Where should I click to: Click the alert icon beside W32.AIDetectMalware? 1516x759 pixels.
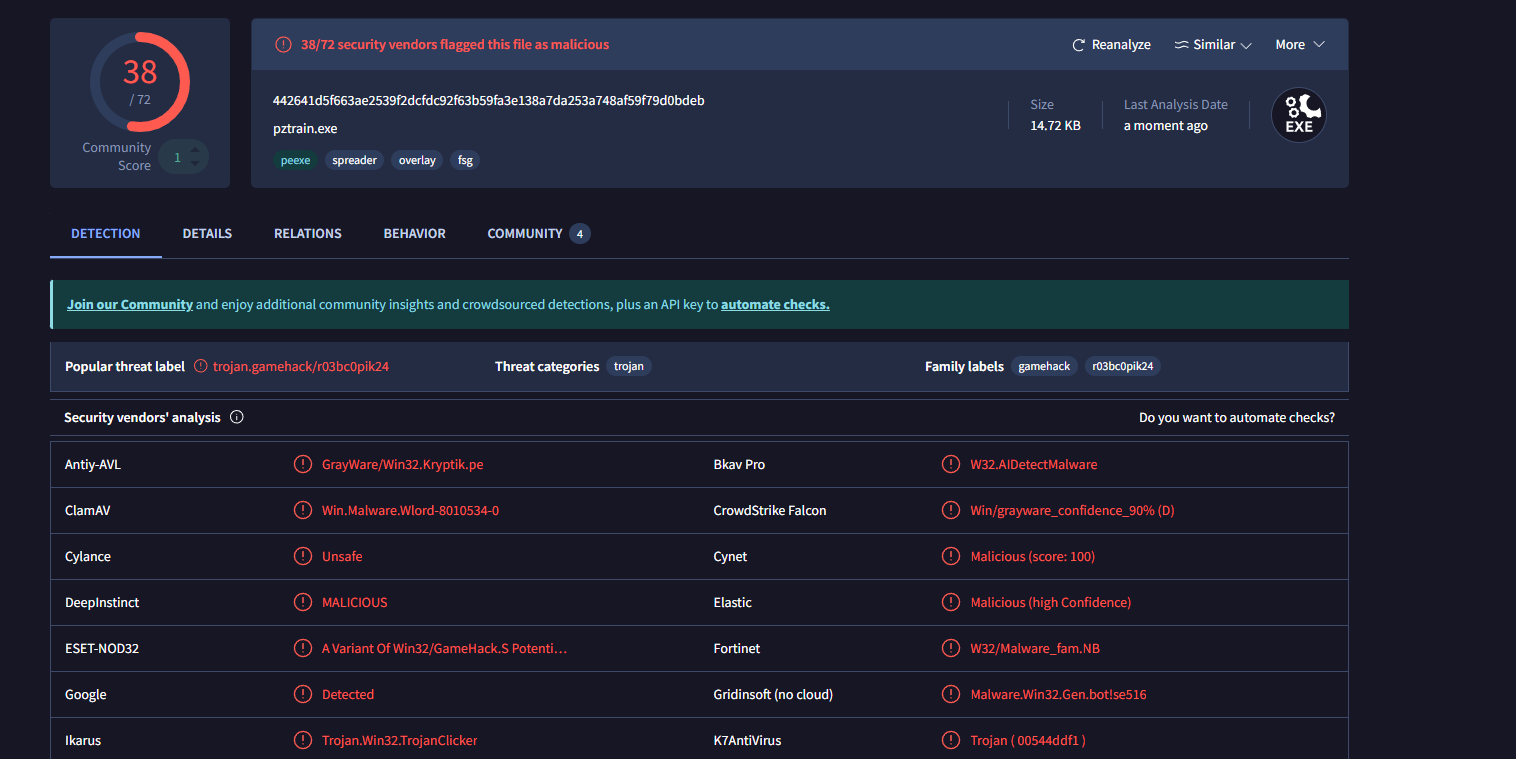[x=951, y=465]
